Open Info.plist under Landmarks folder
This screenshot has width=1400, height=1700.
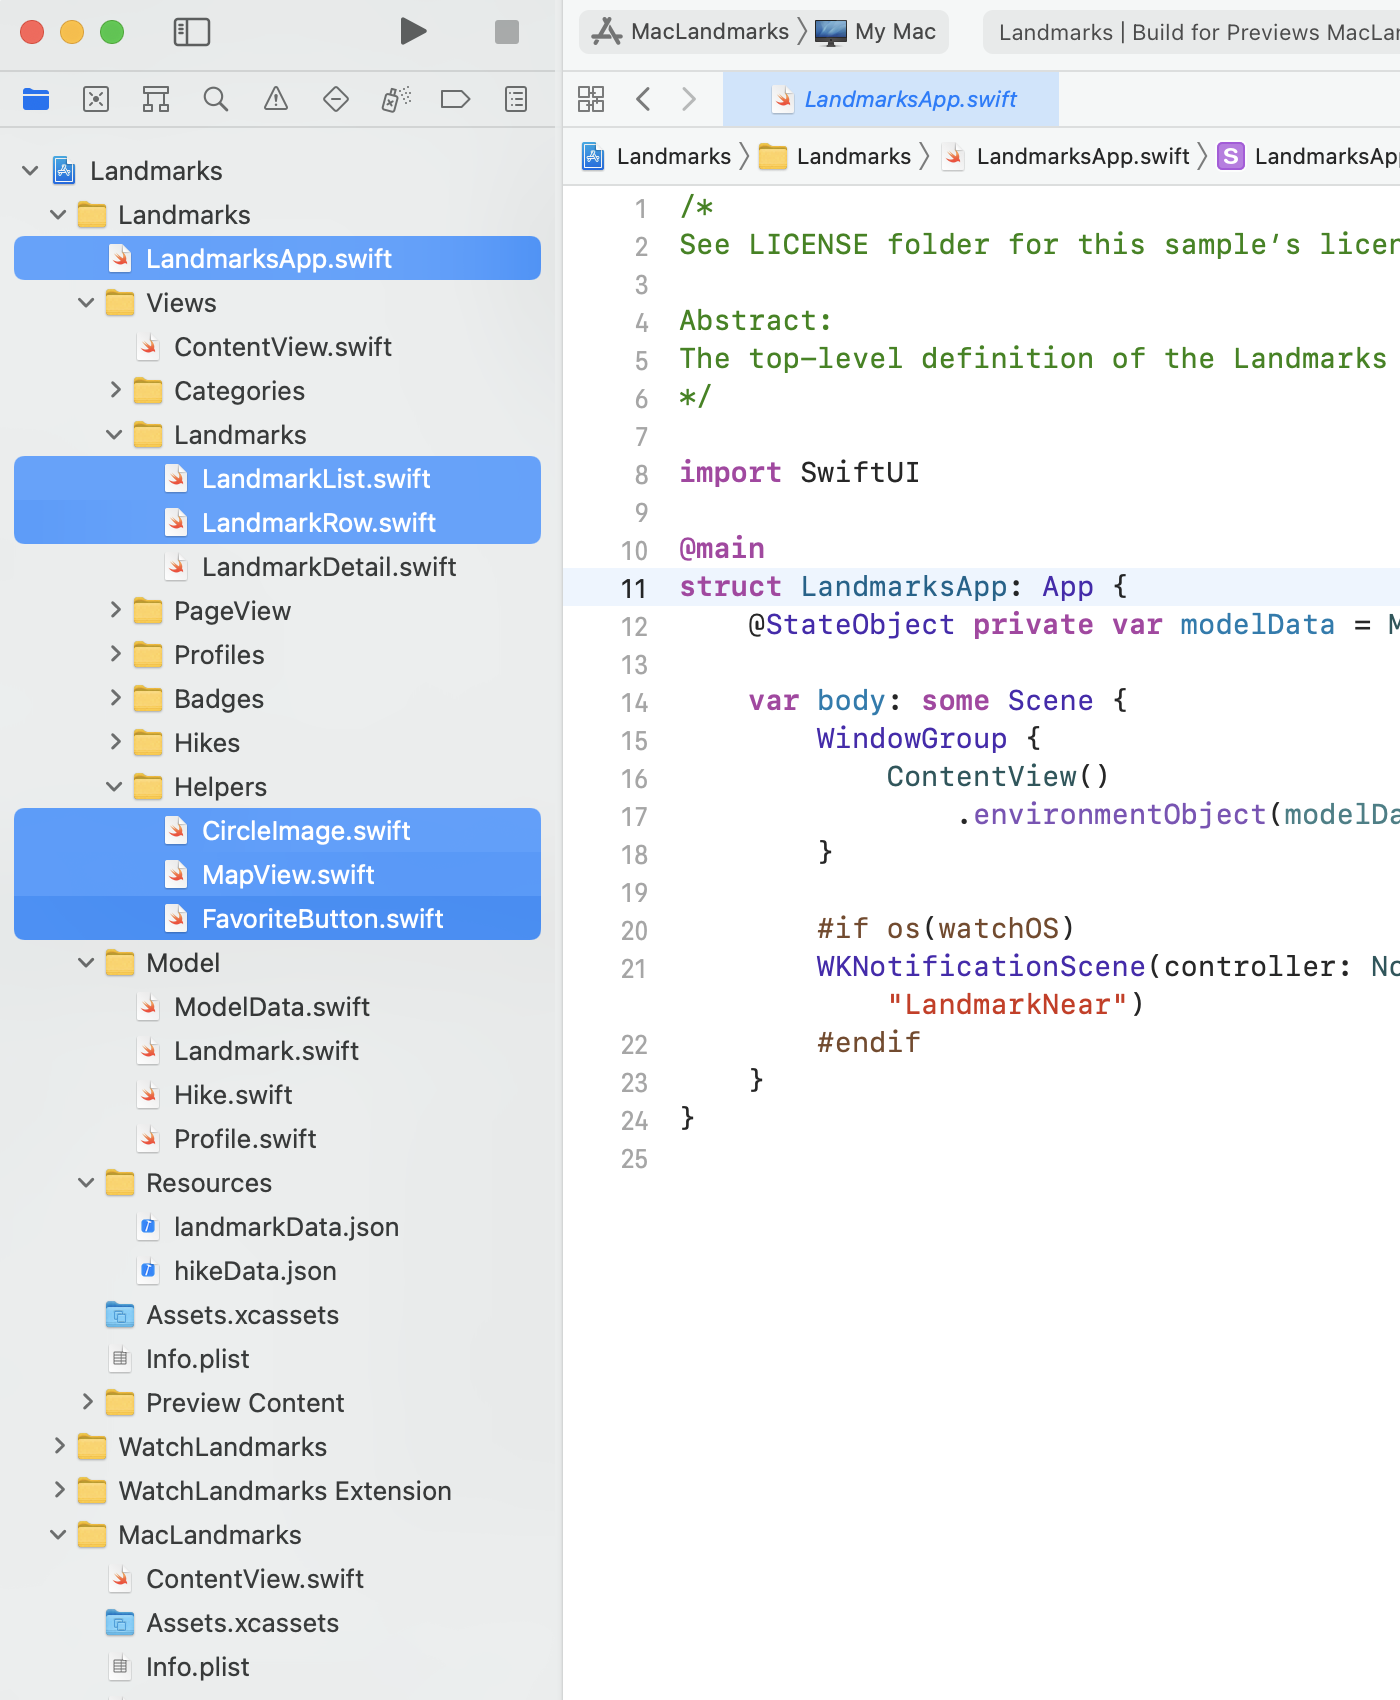tap(277, 1359)
